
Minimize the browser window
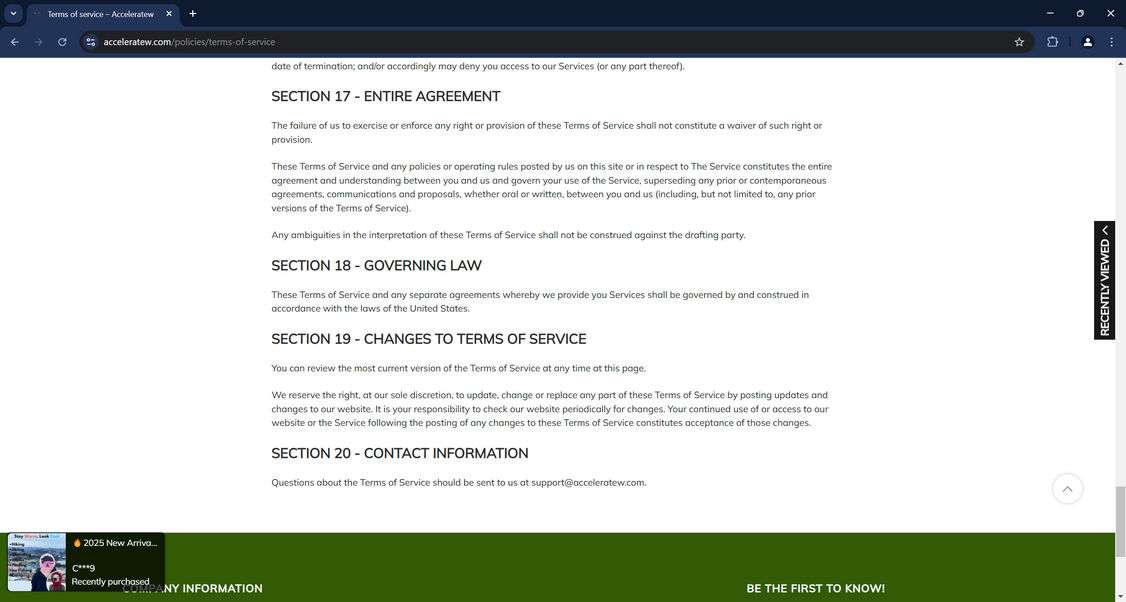tap(1050, 13)
